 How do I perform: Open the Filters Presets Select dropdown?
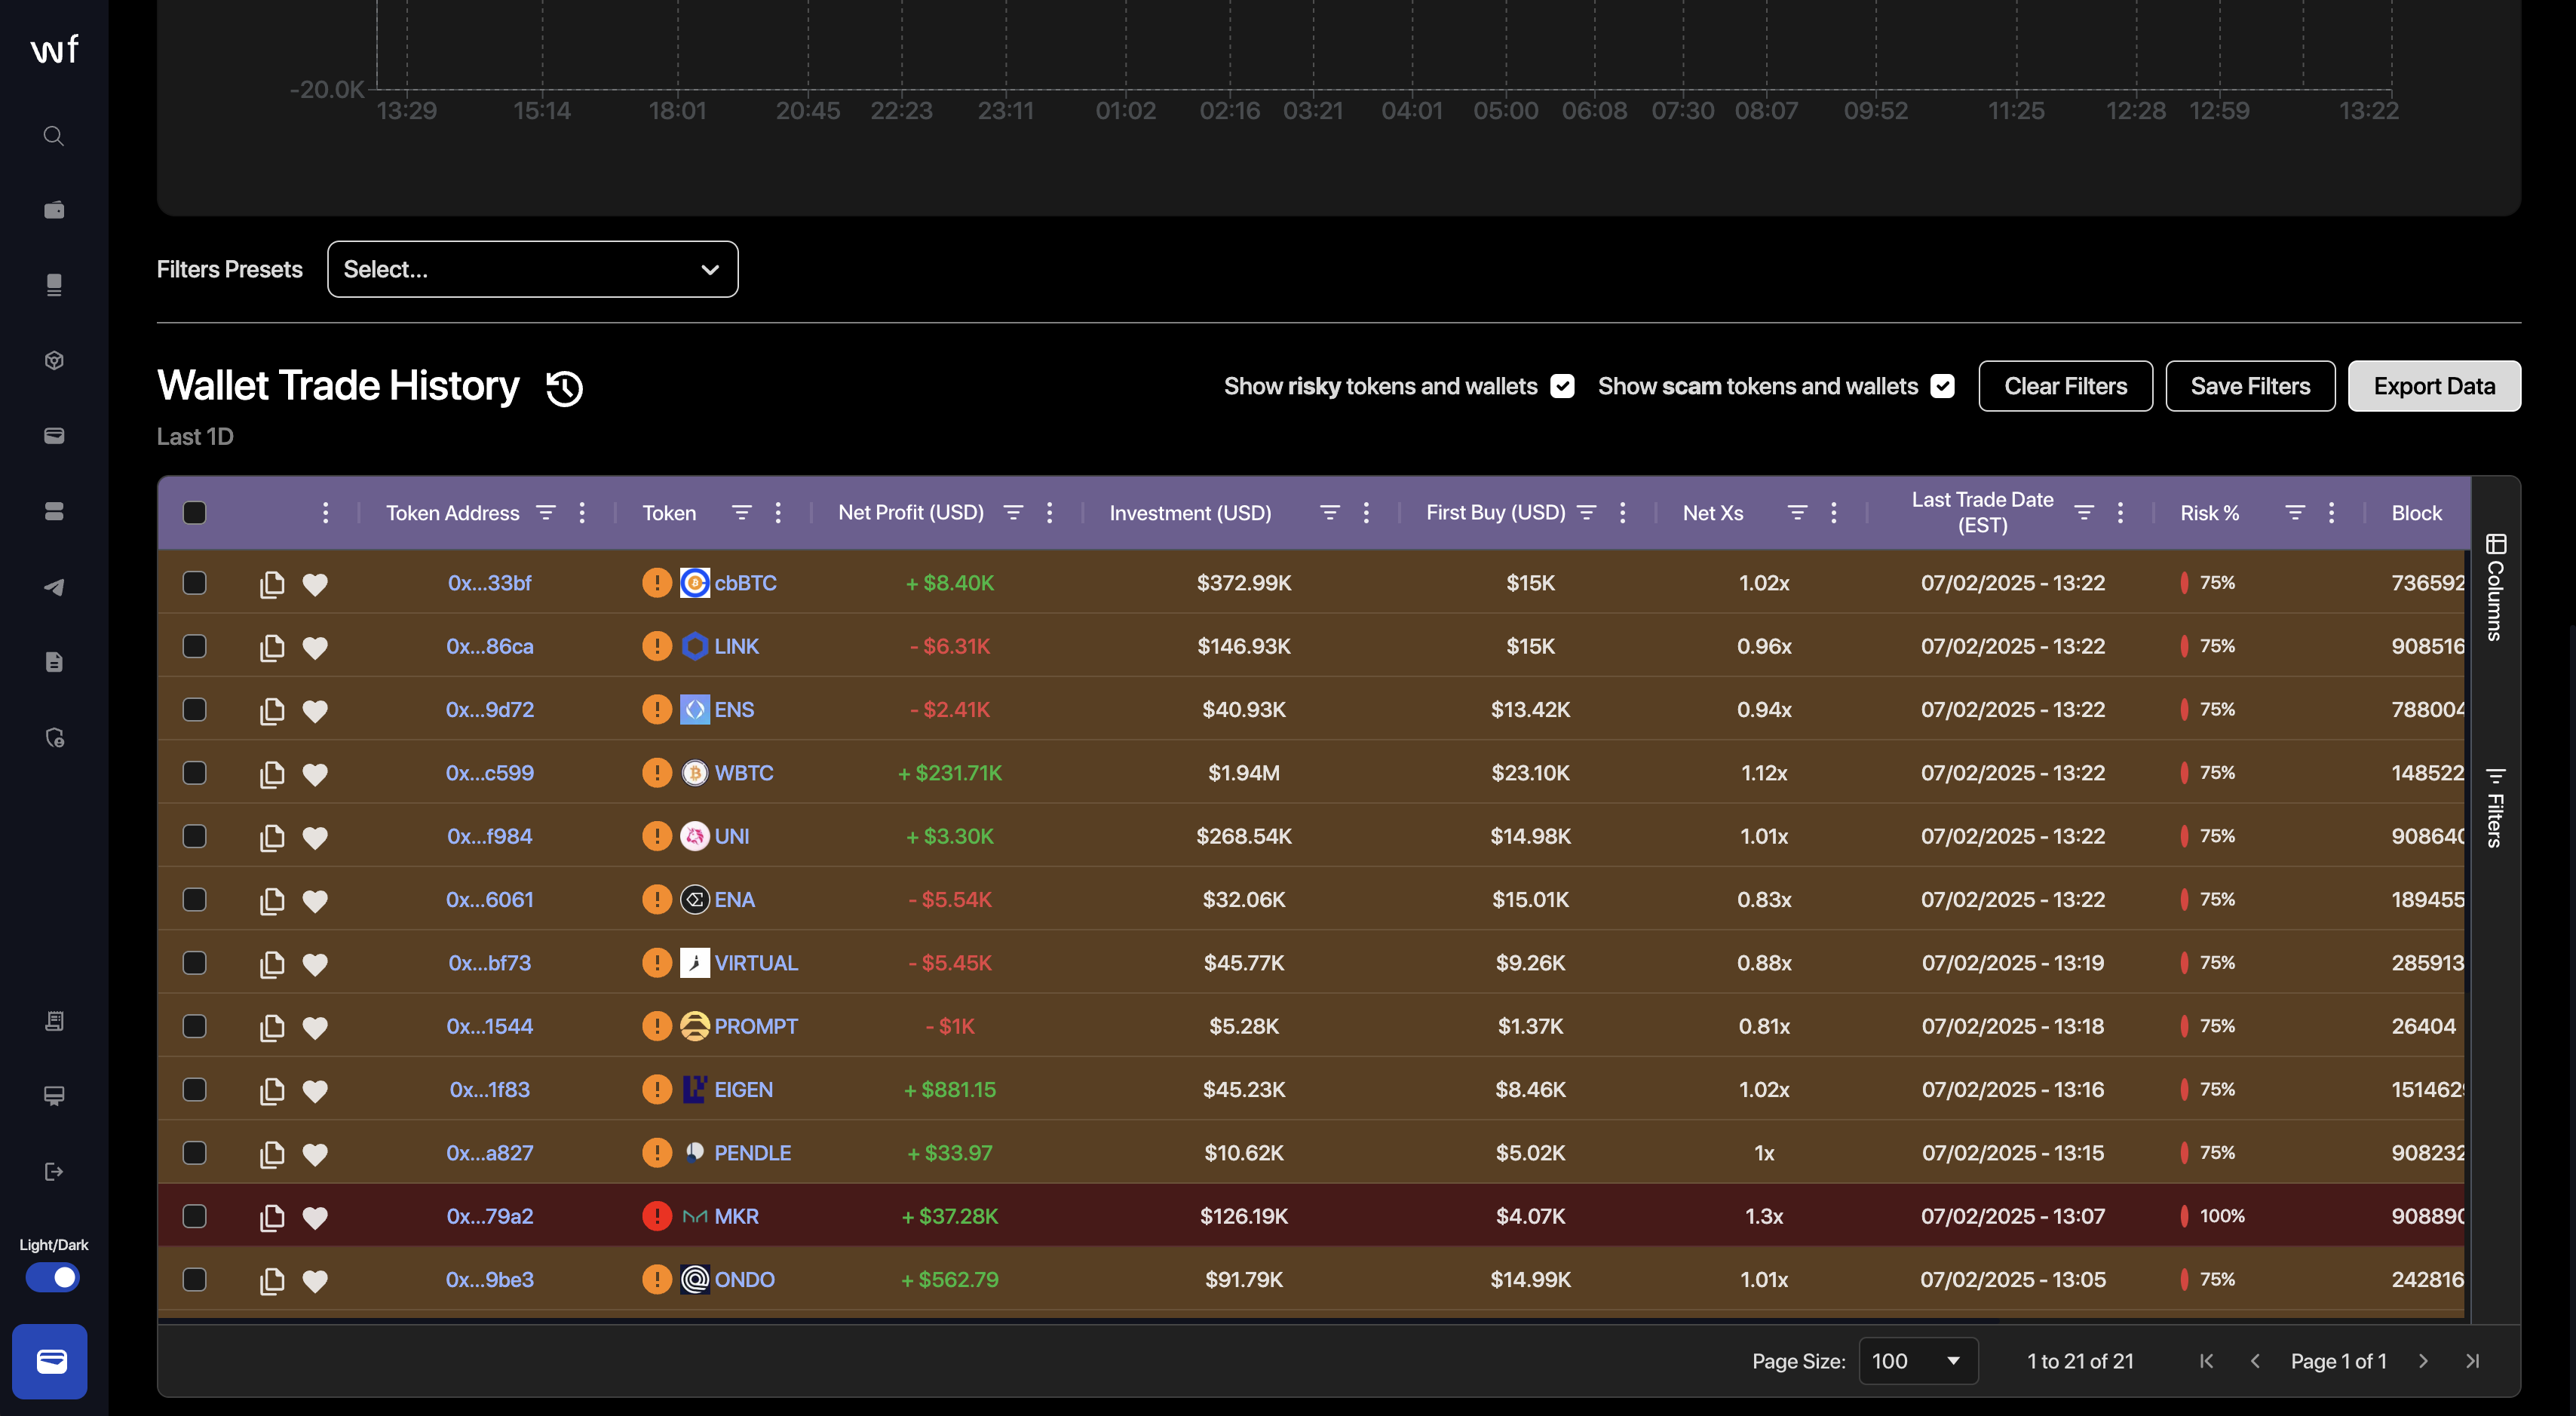pos(532,269)
